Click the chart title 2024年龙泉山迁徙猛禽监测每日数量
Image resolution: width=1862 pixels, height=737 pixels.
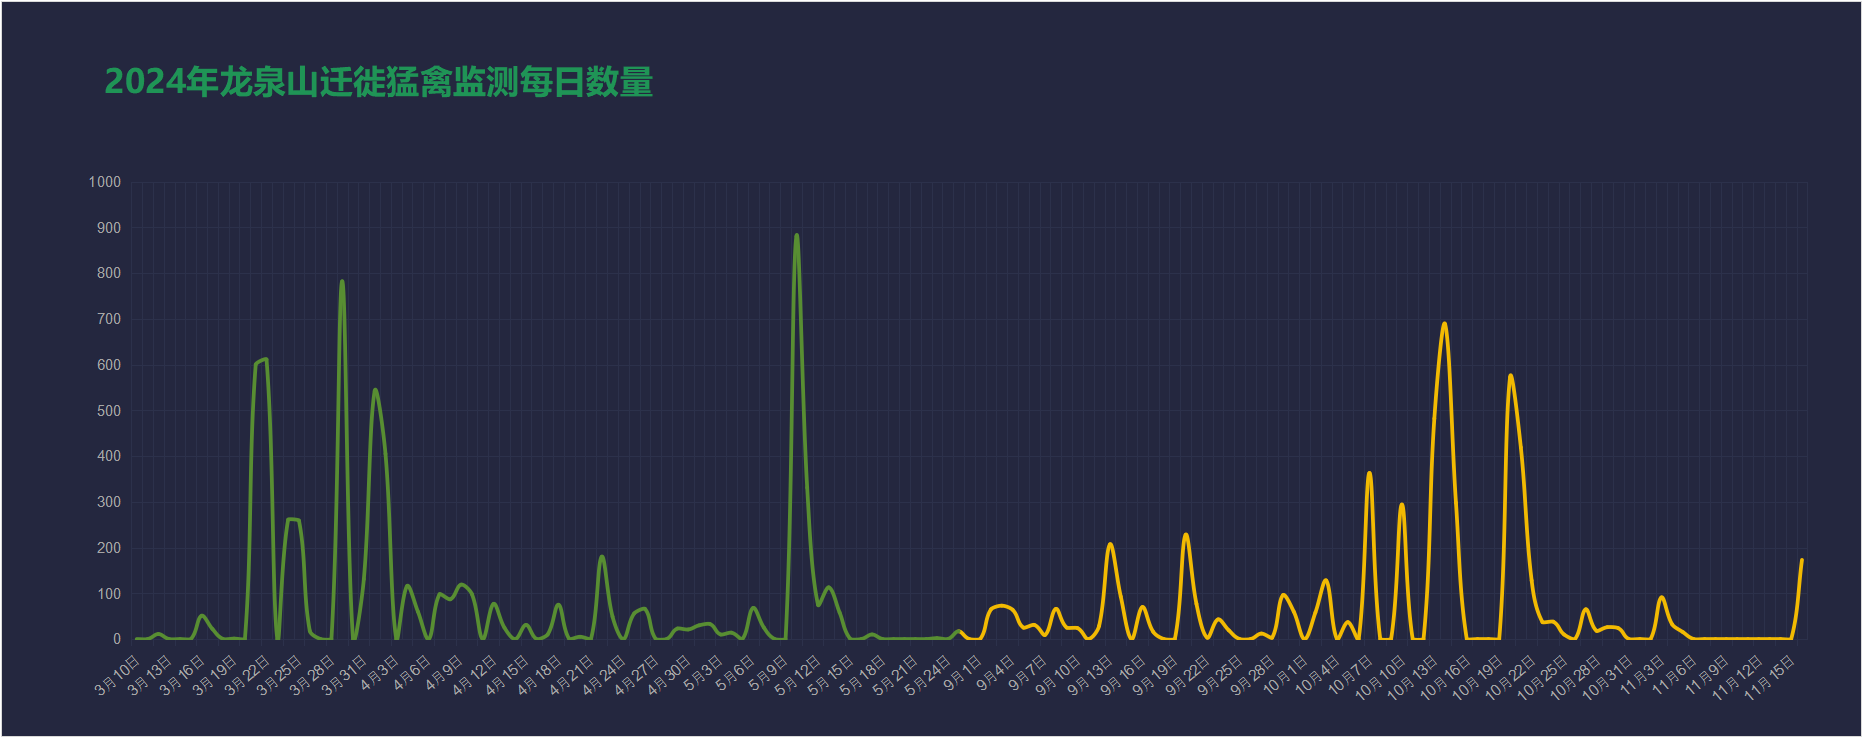click(x=379, y=82)
